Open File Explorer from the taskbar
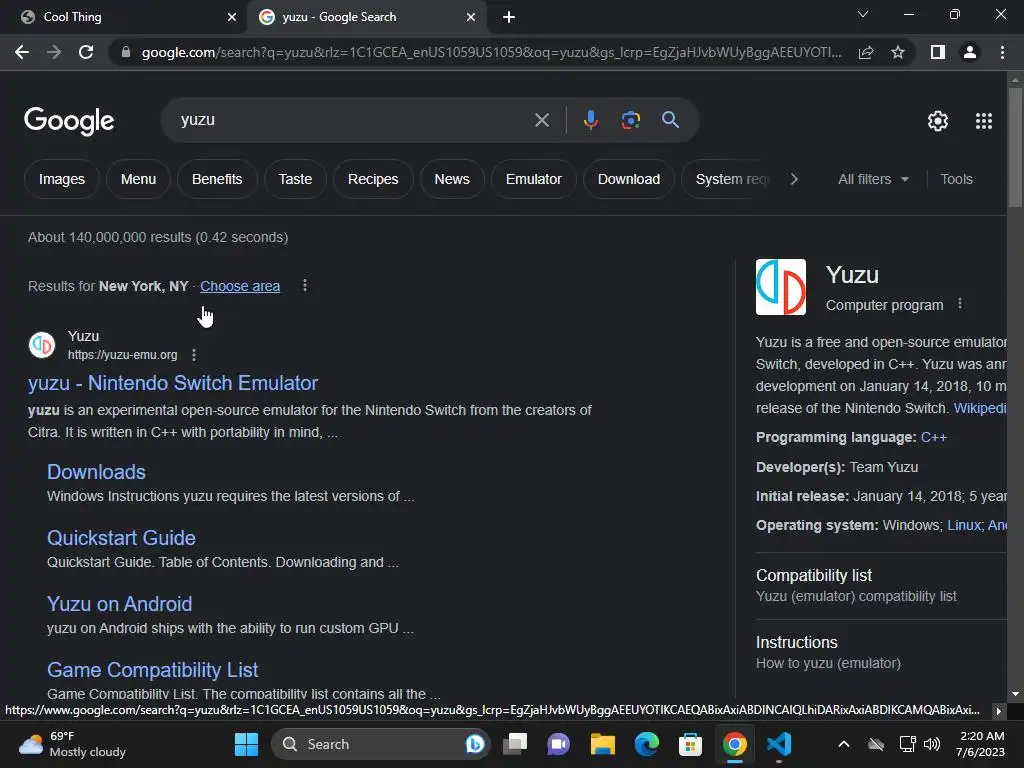 [x=602, y=744]
